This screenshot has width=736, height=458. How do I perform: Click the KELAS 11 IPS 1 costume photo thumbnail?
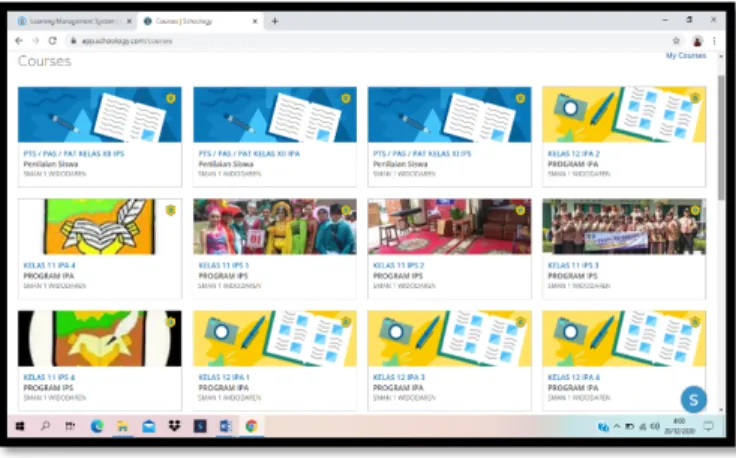tap(275, 227)
